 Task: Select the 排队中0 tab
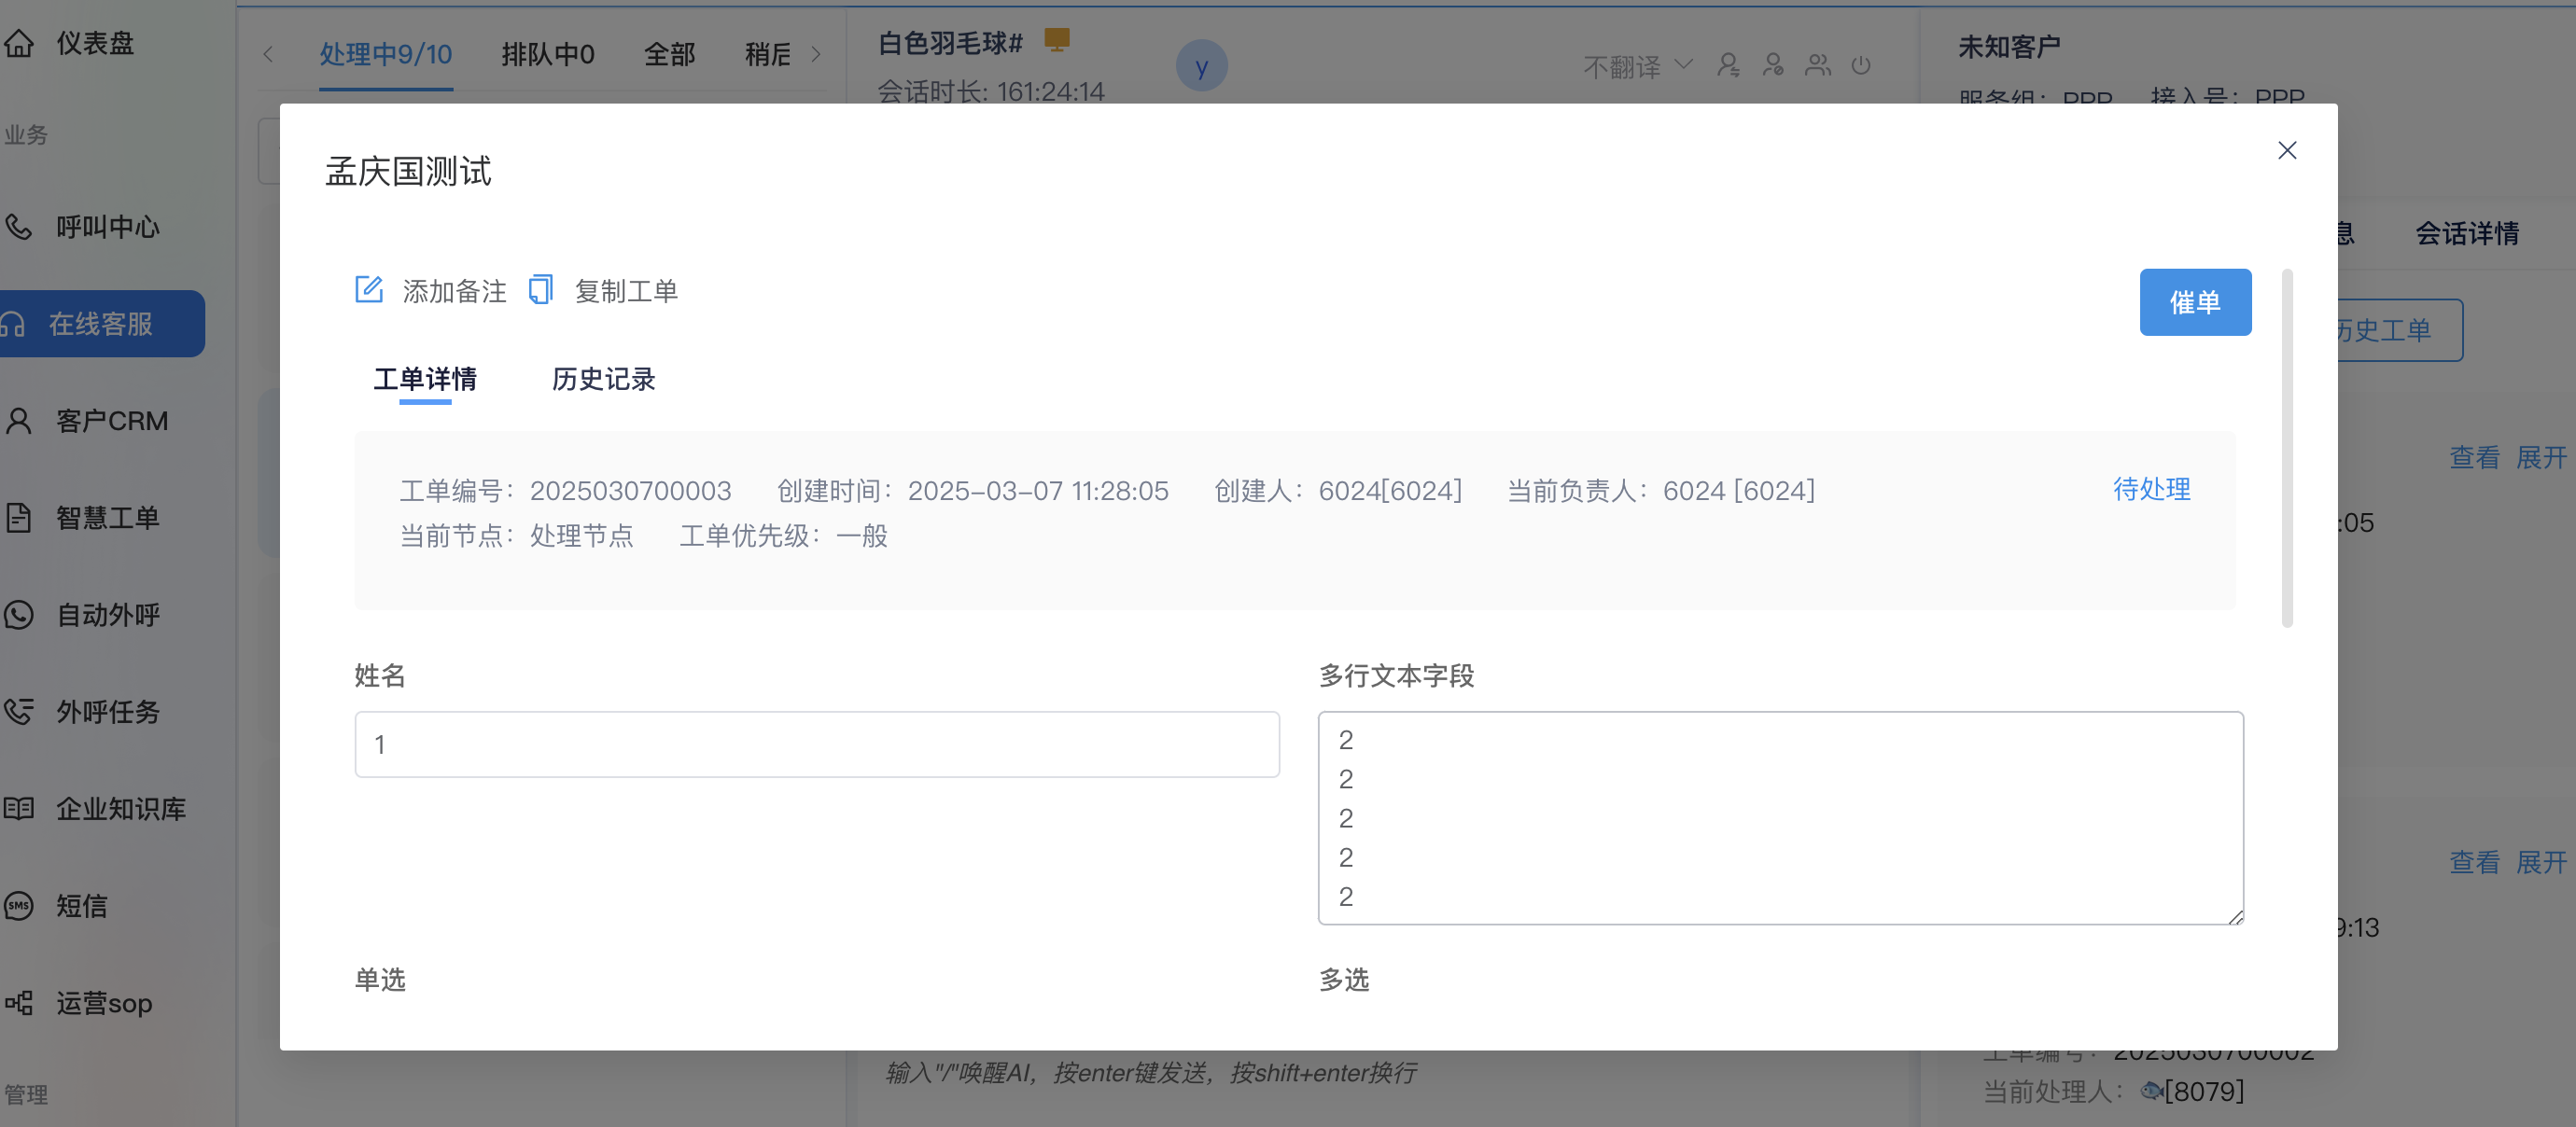[548, 54]
